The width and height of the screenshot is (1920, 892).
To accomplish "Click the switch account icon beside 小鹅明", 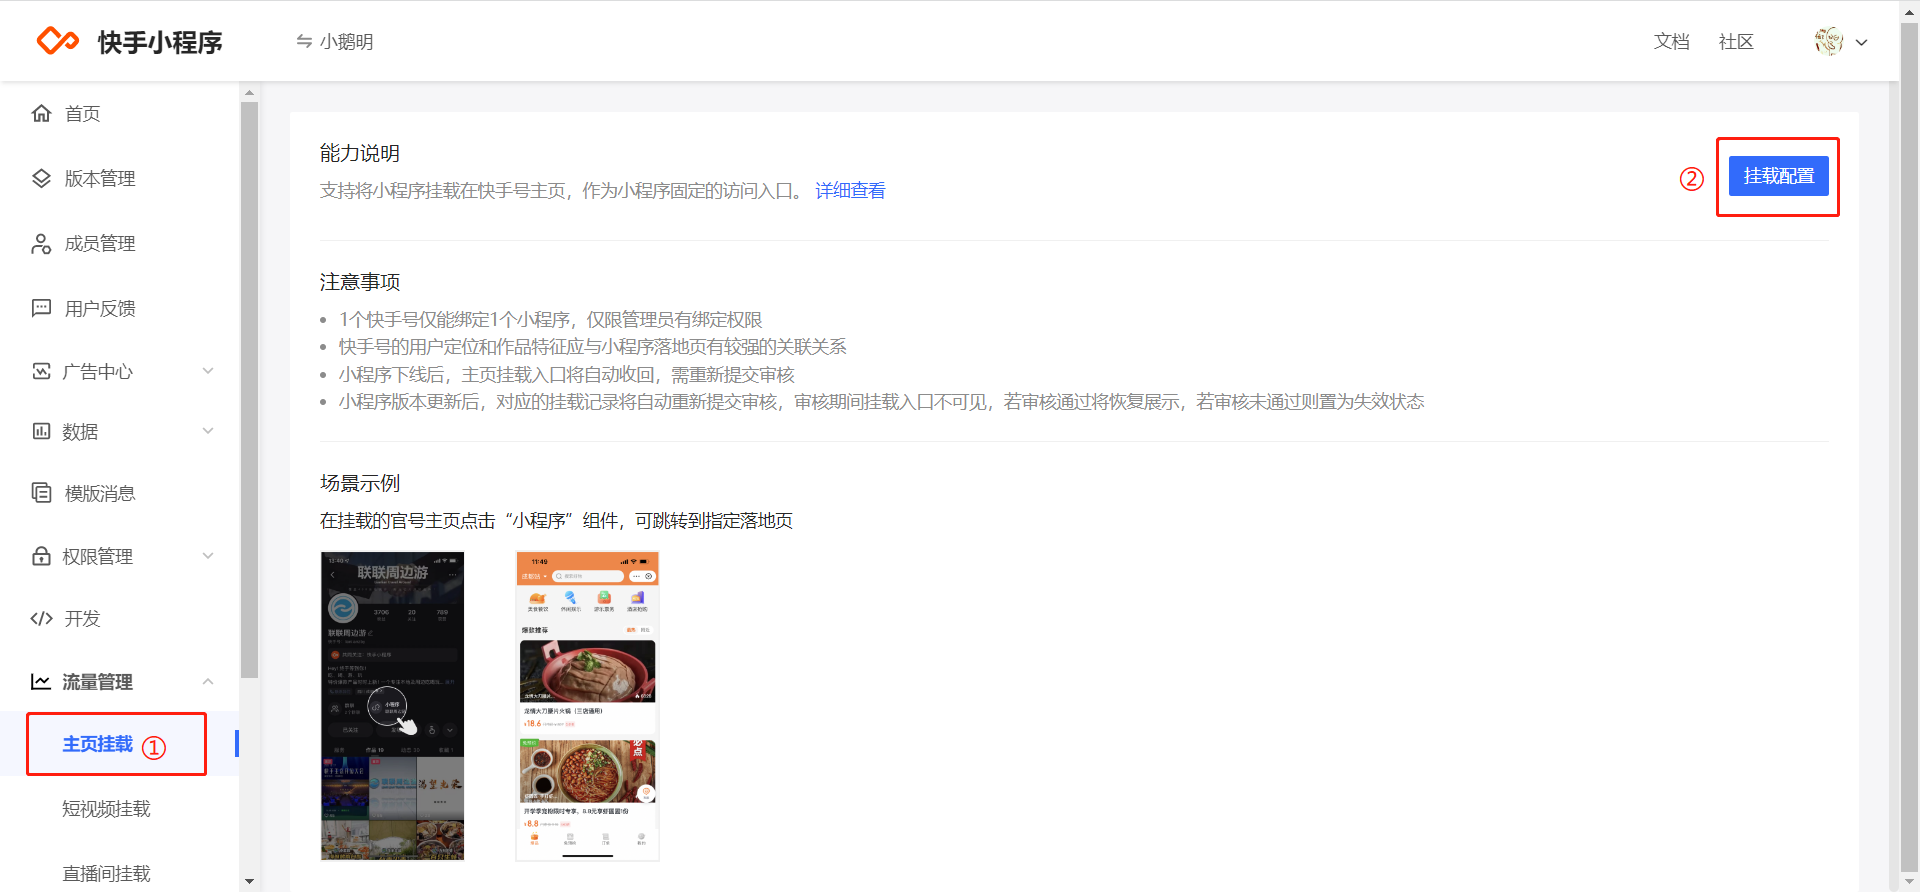I will click(304, 41).
